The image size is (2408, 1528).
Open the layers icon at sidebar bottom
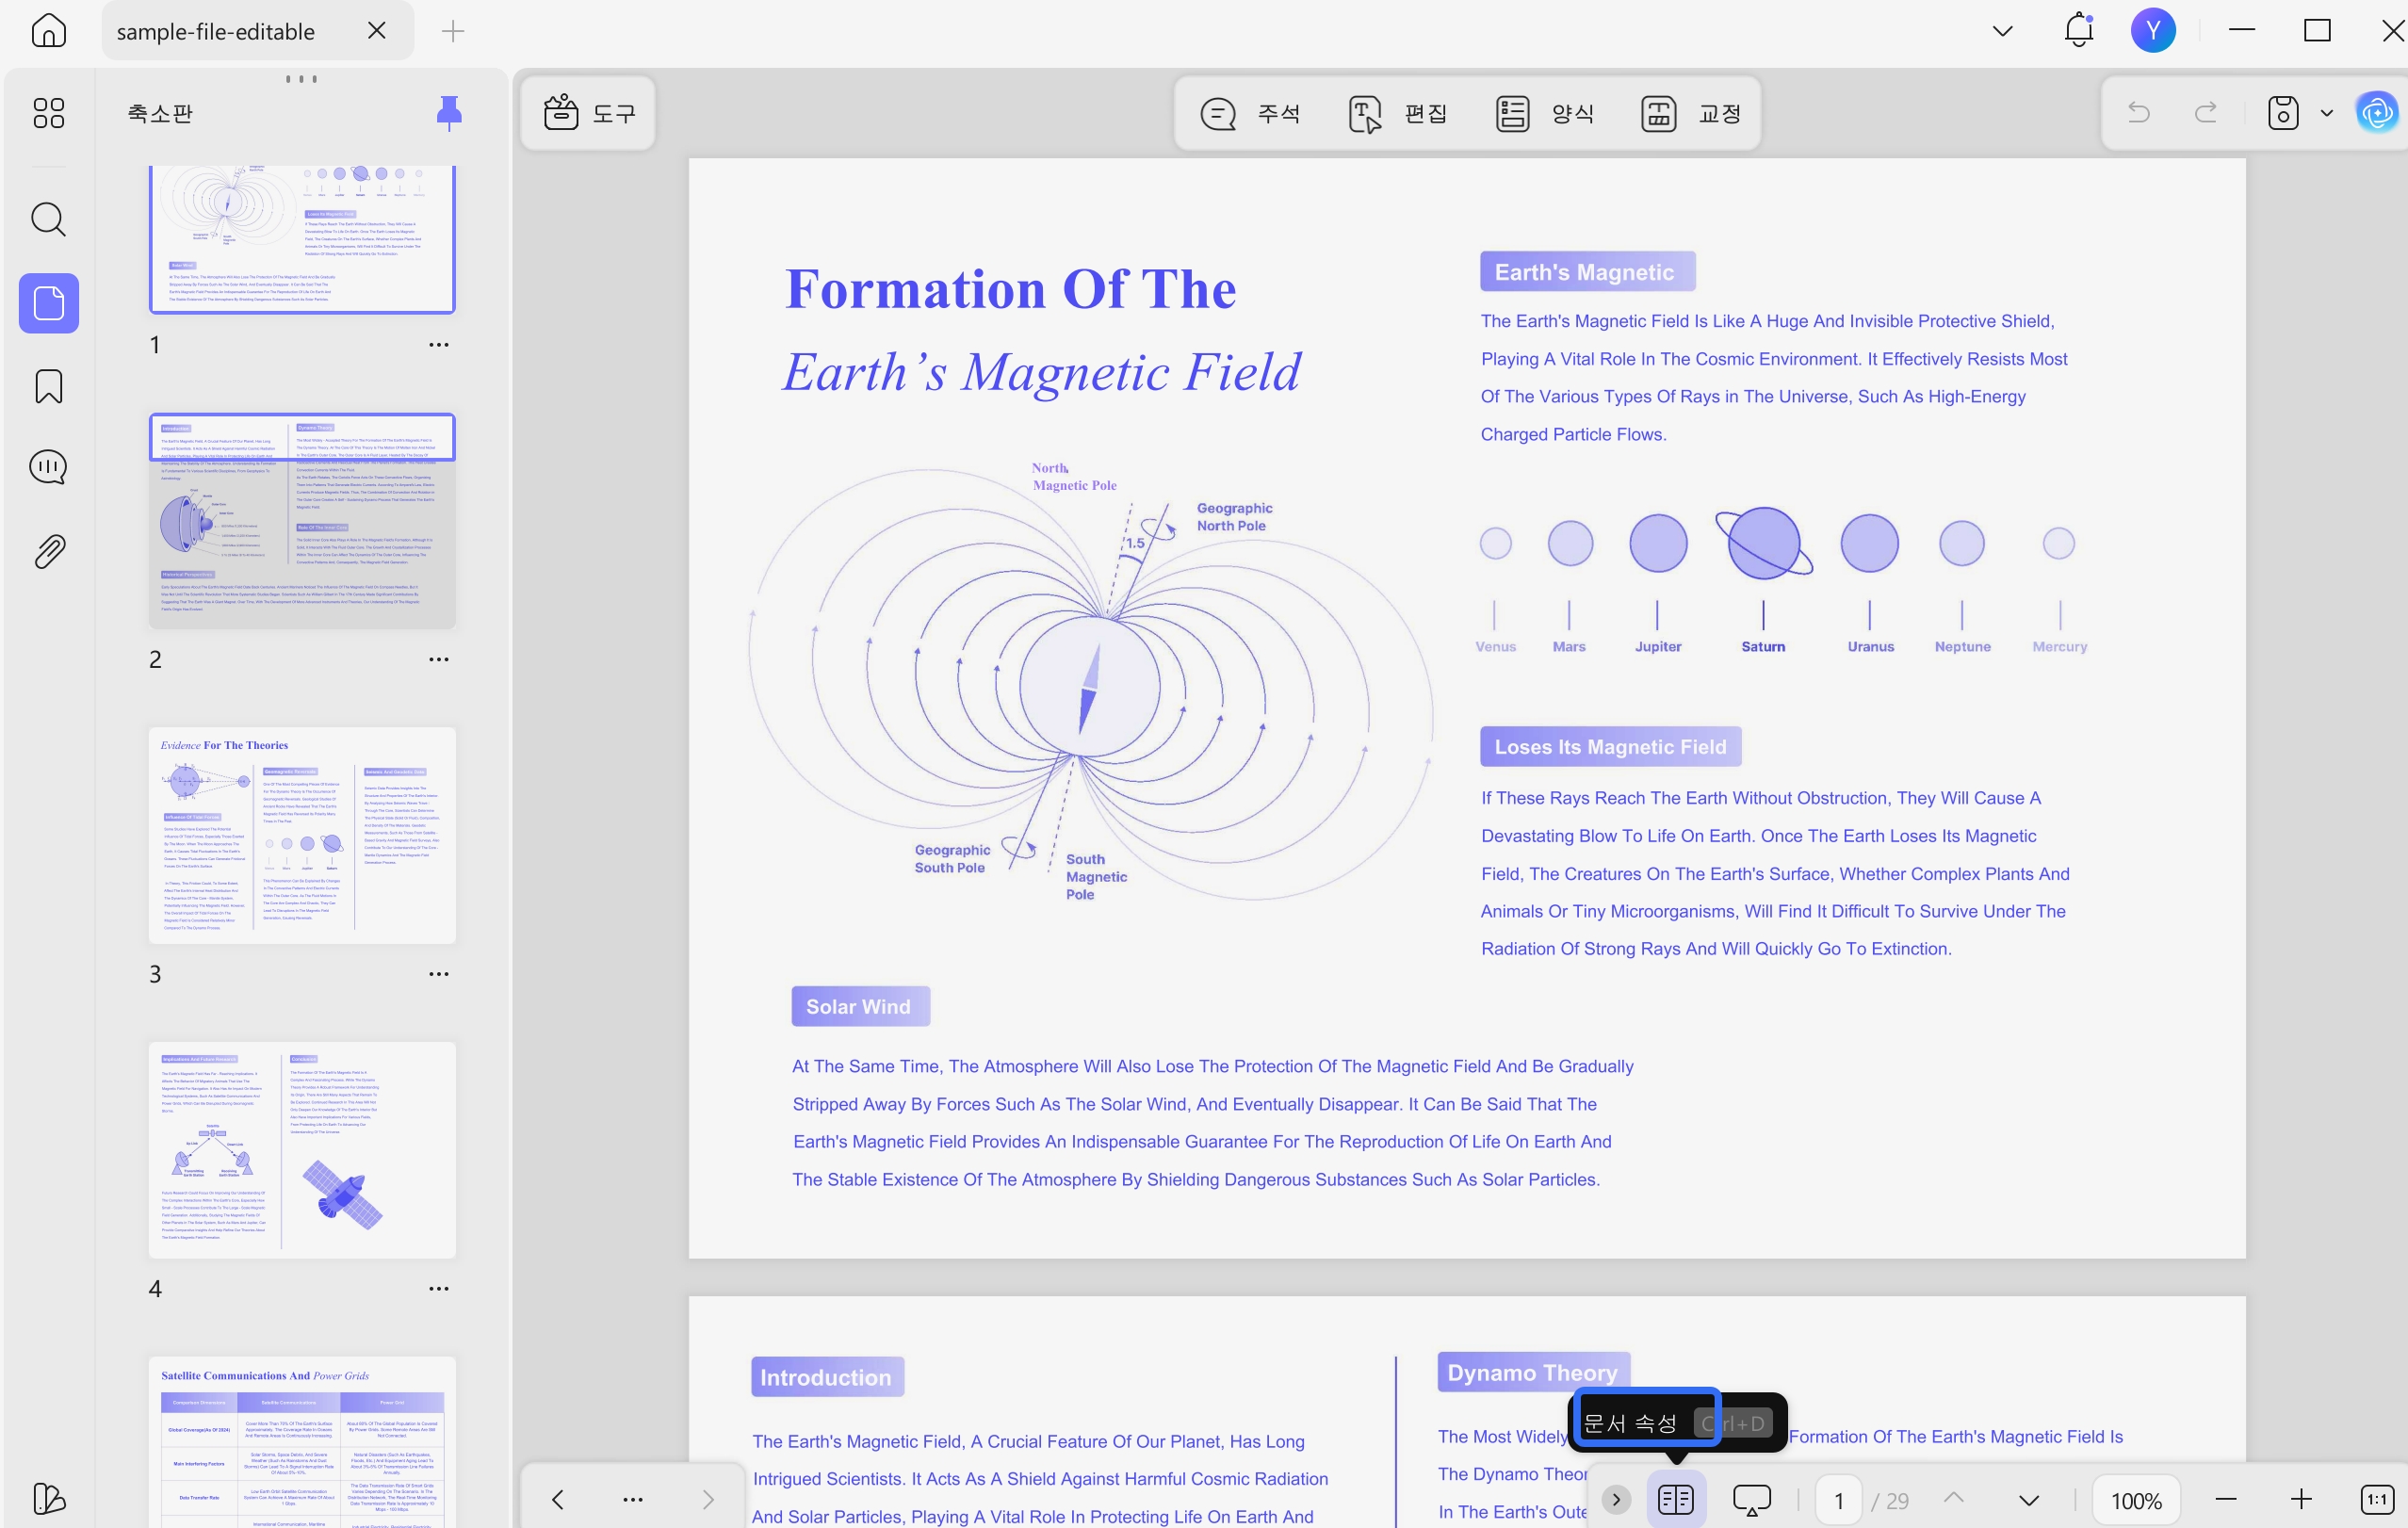pyautogui.click(x=48, y=1497)
